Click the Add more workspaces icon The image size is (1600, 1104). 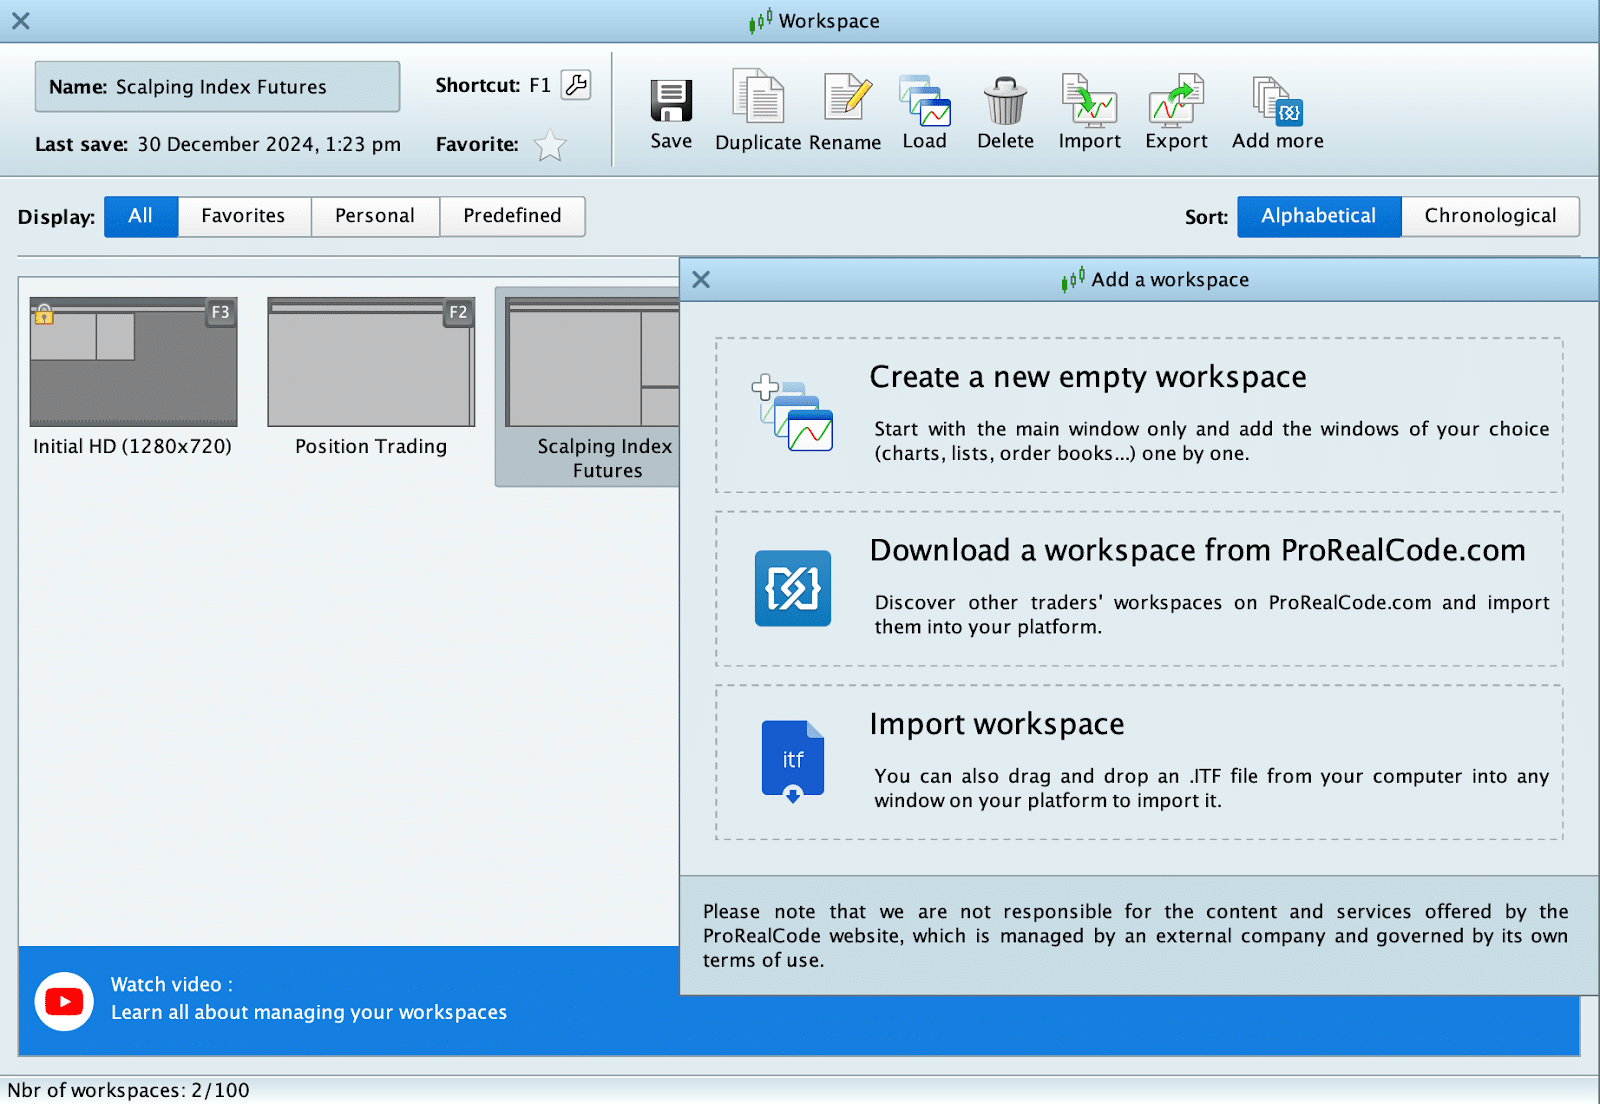coord(1277,100)
